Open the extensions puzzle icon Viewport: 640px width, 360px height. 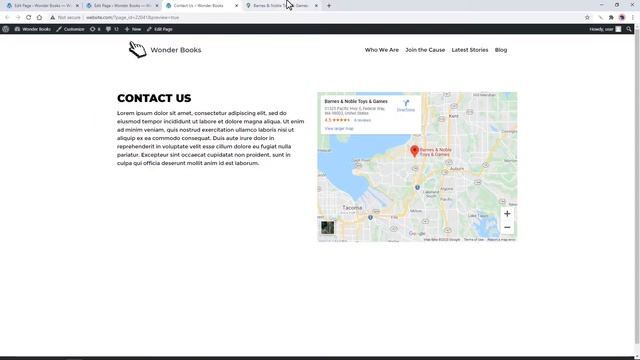tap(611, 18)
